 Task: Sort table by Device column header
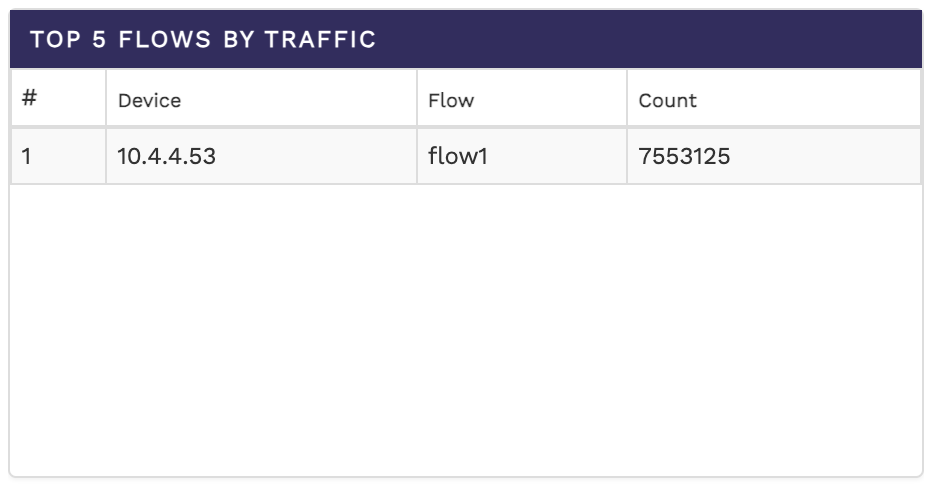point(149,100)
